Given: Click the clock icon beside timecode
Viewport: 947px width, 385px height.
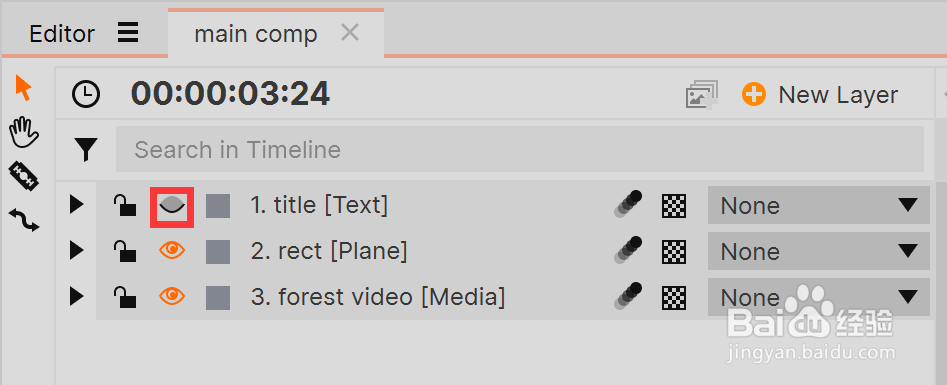Looking at the screenshot, I should point(86,95).
